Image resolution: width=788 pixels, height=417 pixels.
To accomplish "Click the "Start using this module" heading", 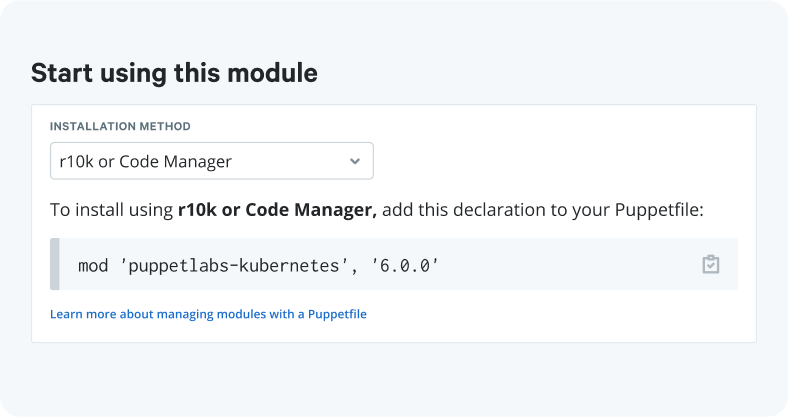I will 174,73.
